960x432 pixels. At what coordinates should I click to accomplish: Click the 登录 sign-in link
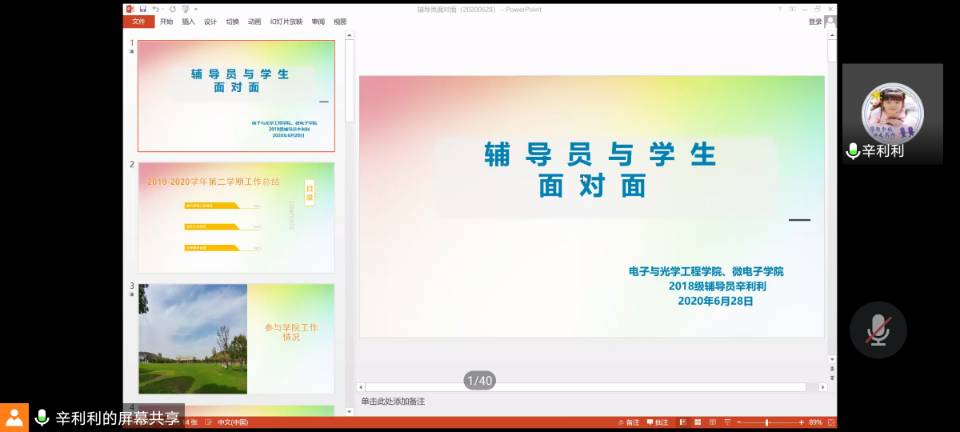pos(815,21)
